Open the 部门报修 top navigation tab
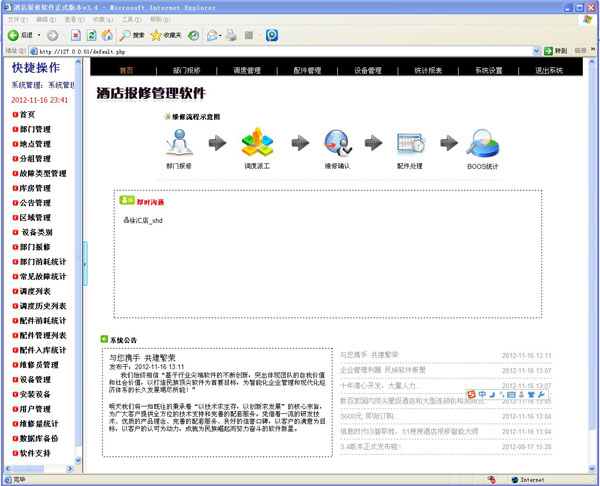 (186, 70)
